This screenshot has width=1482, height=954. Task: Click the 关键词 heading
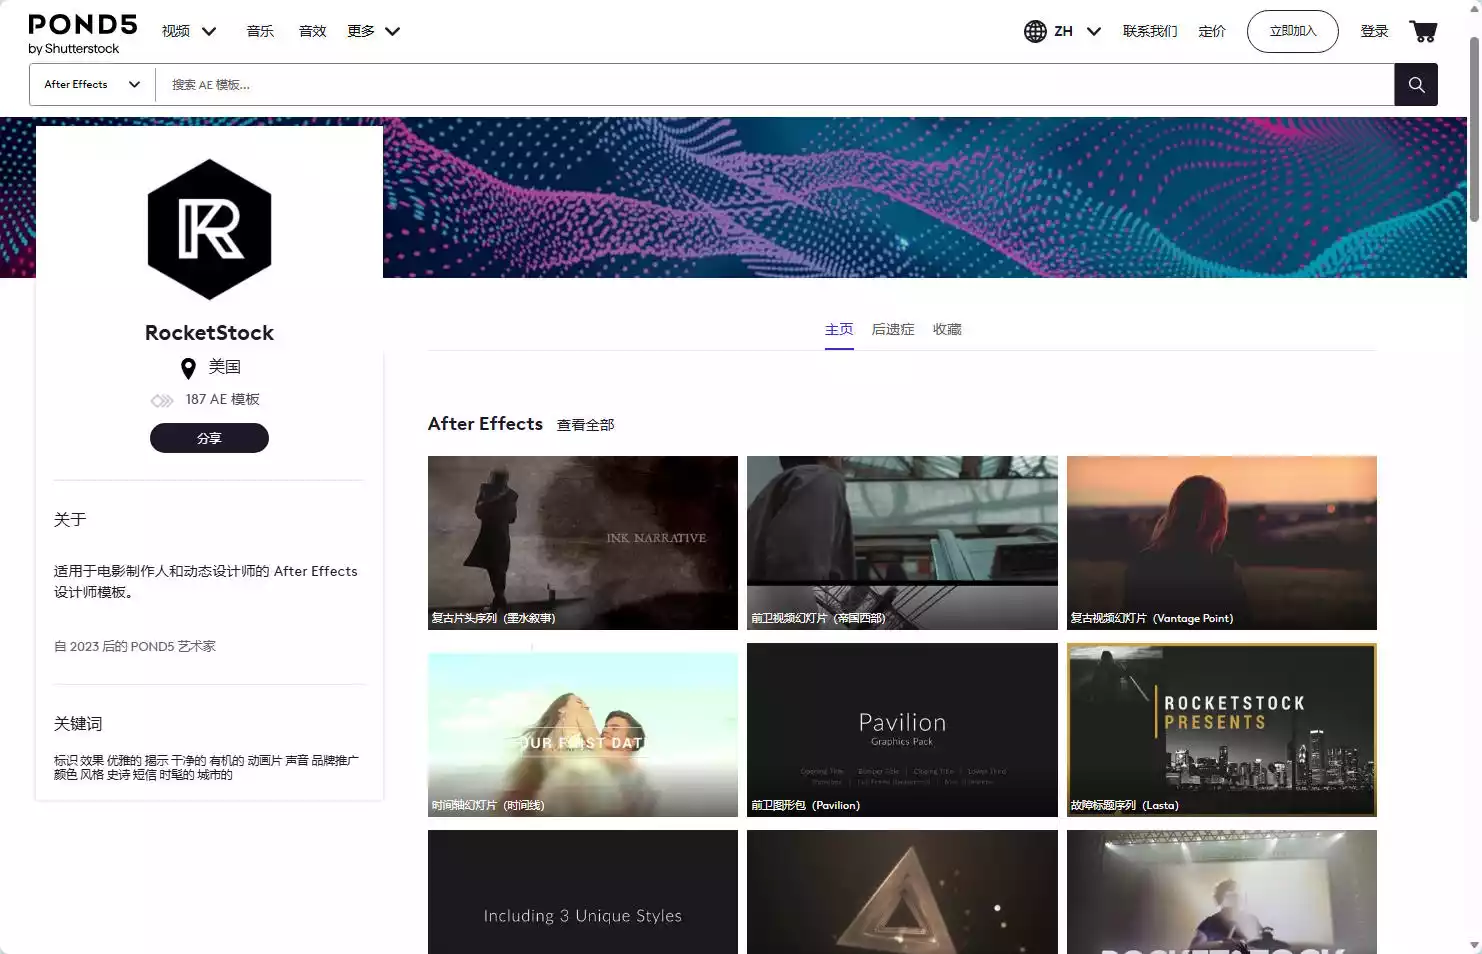point(78,724)
